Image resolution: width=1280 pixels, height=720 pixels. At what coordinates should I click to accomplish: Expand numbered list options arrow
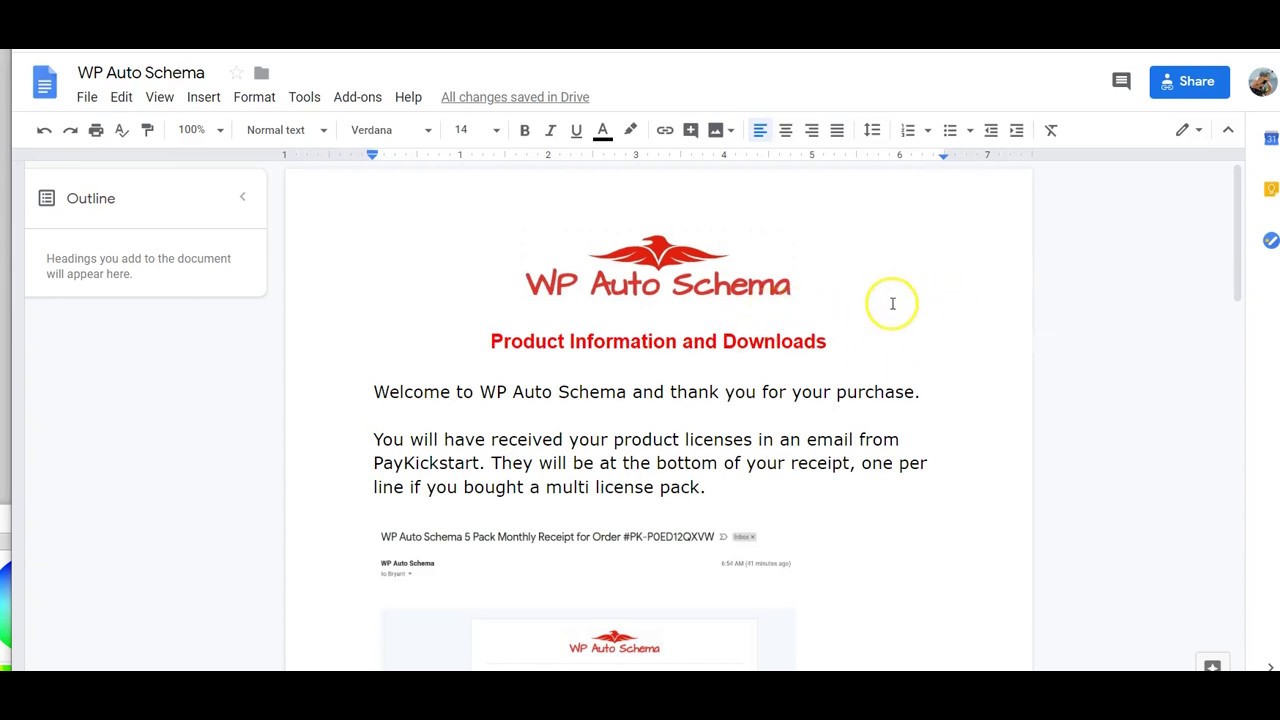point(928,130)
